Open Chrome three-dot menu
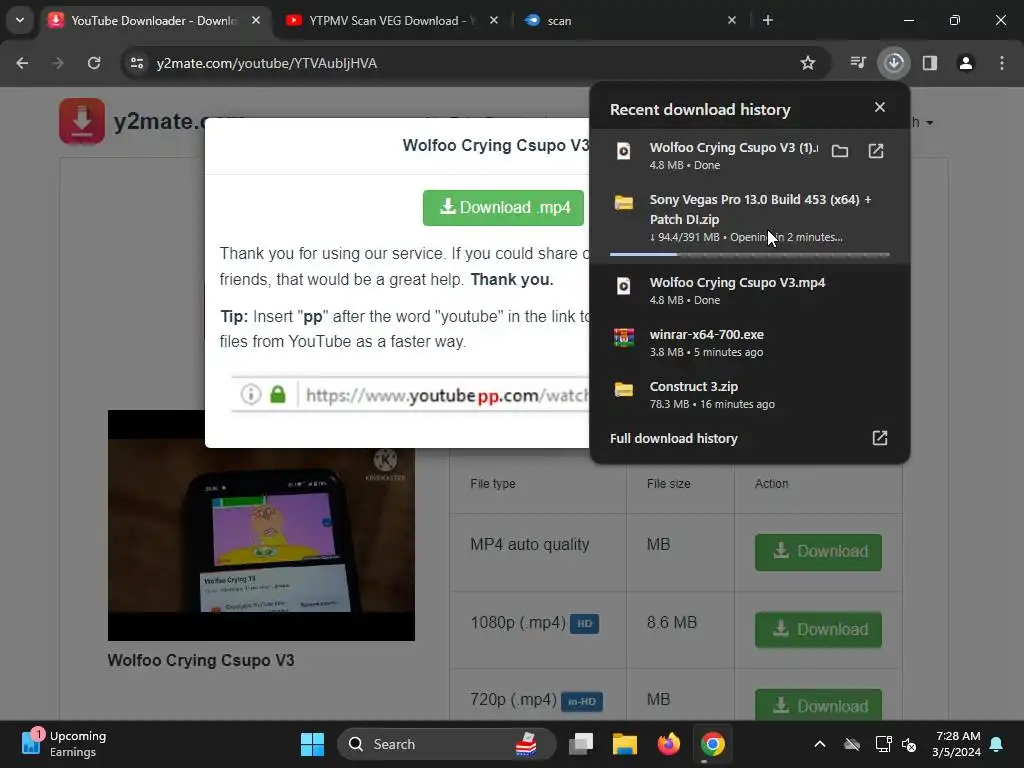 pyautogui.click(x=1002, y=63)
